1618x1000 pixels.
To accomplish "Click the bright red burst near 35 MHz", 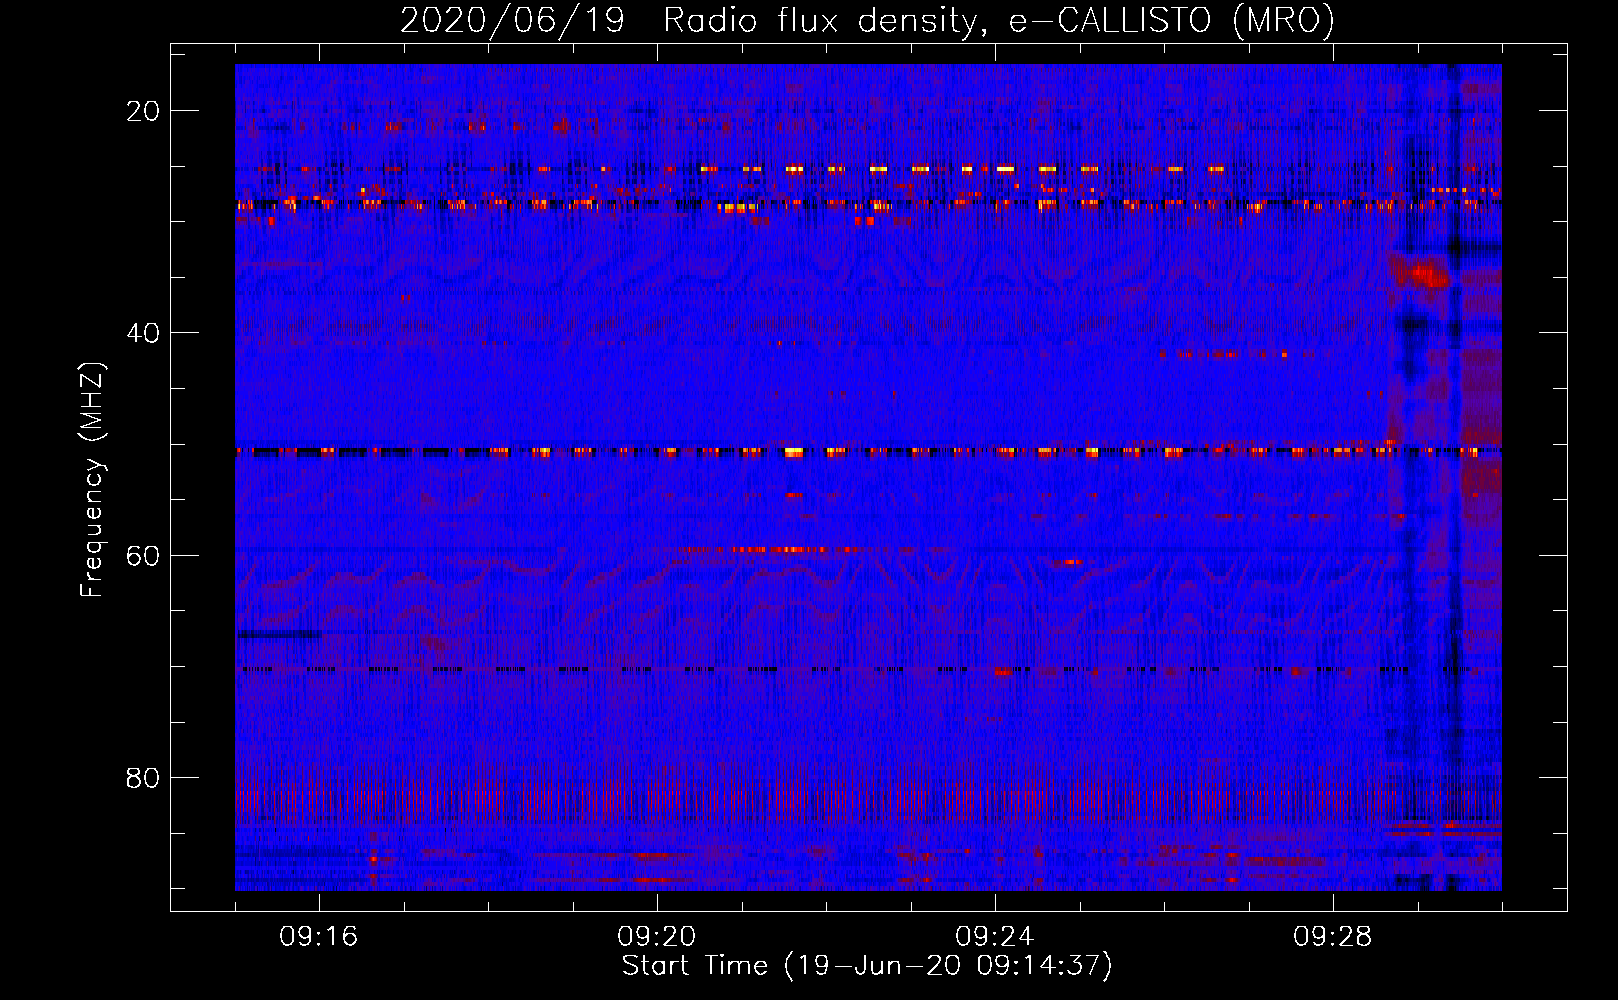I will [x=1420, y=272].
